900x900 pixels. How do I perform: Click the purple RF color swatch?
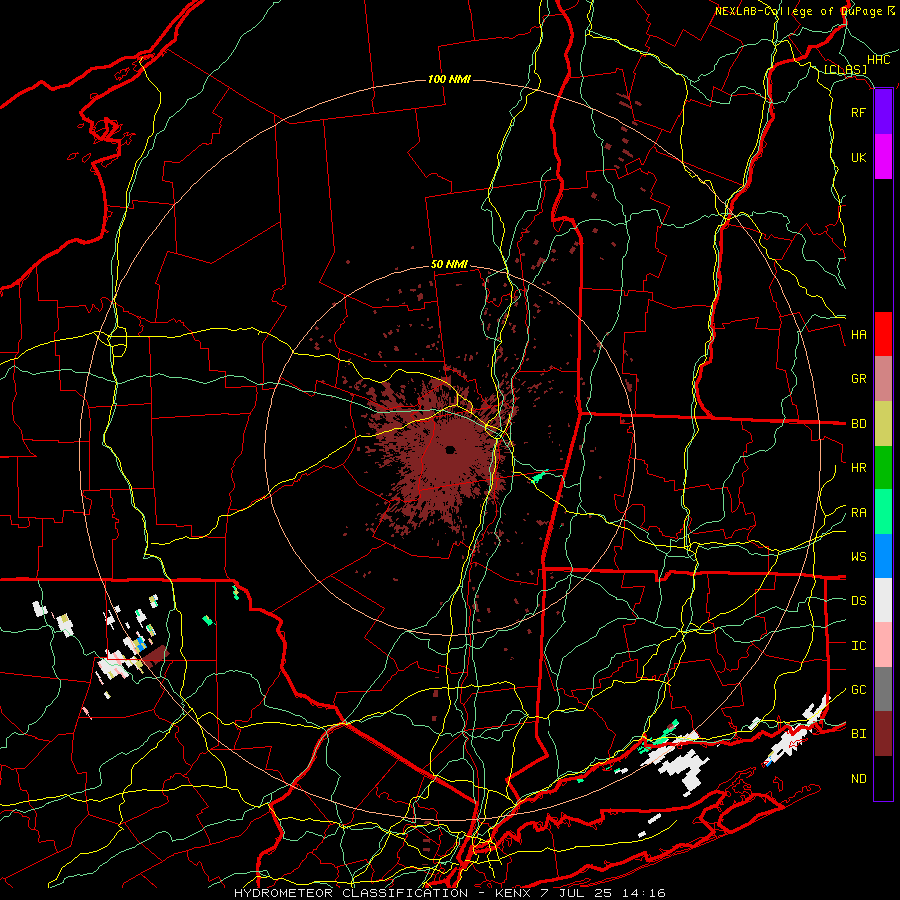(883, 112)
